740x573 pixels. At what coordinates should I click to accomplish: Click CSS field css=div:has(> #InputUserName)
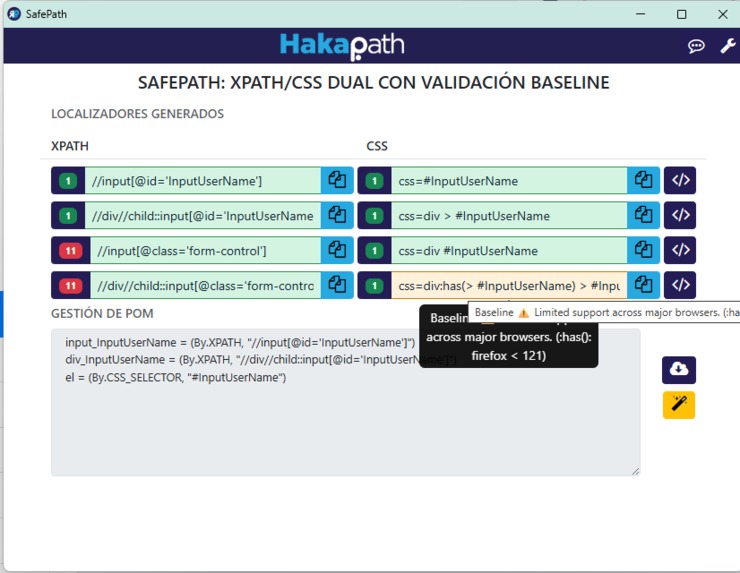pos(509,285)
